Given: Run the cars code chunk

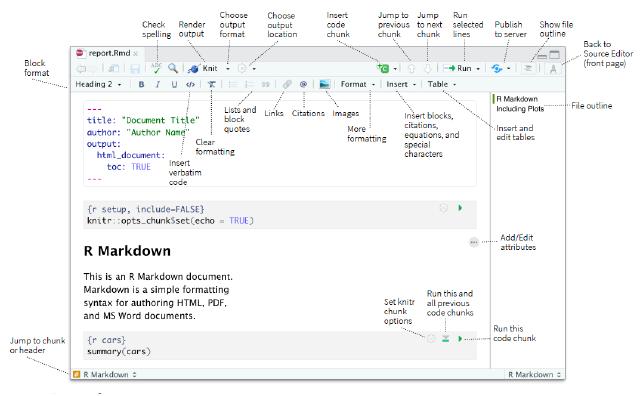Looking at the screenshot, I should pos(460,339).
